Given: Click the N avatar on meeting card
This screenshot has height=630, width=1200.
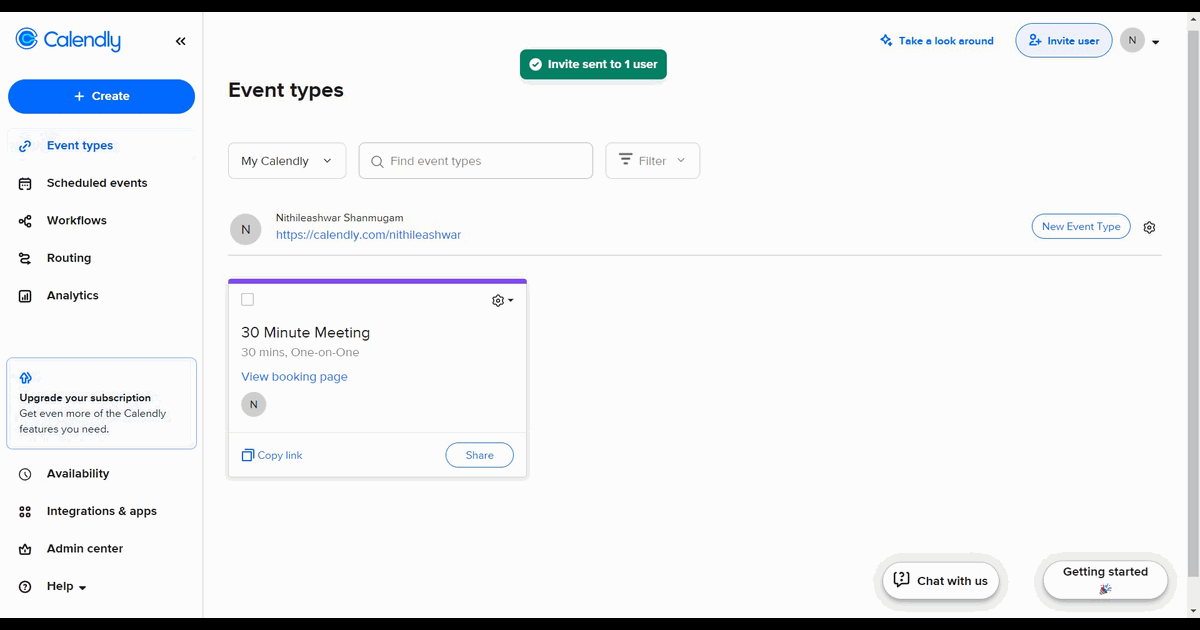Looking at the screenshot, I should point(254,404).
